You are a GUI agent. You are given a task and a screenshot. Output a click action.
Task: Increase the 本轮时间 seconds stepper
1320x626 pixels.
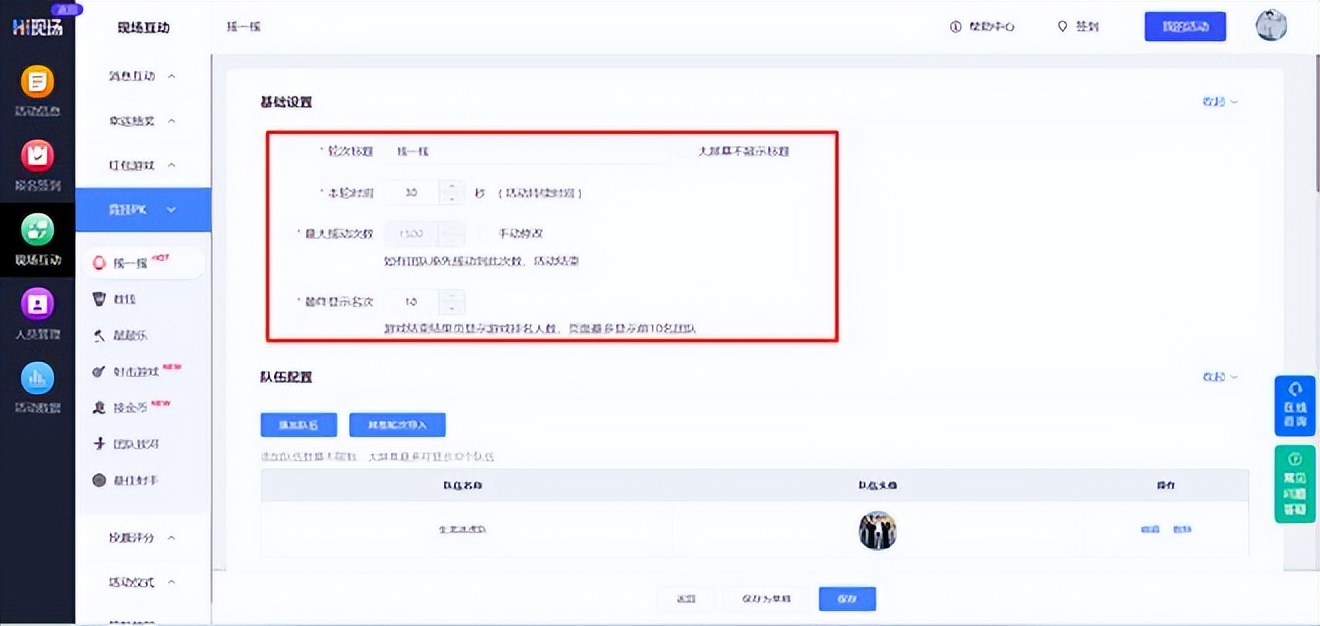click(x=453, y=186)
